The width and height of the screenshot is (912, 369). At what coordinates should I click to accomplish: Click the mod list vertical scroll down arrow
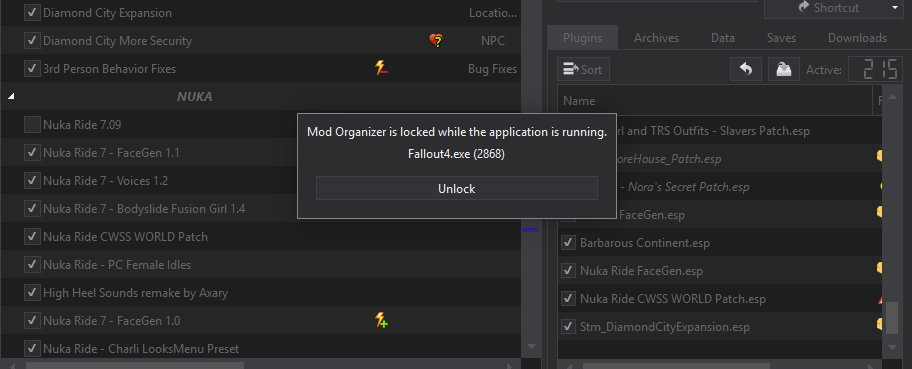coord(531,347)
